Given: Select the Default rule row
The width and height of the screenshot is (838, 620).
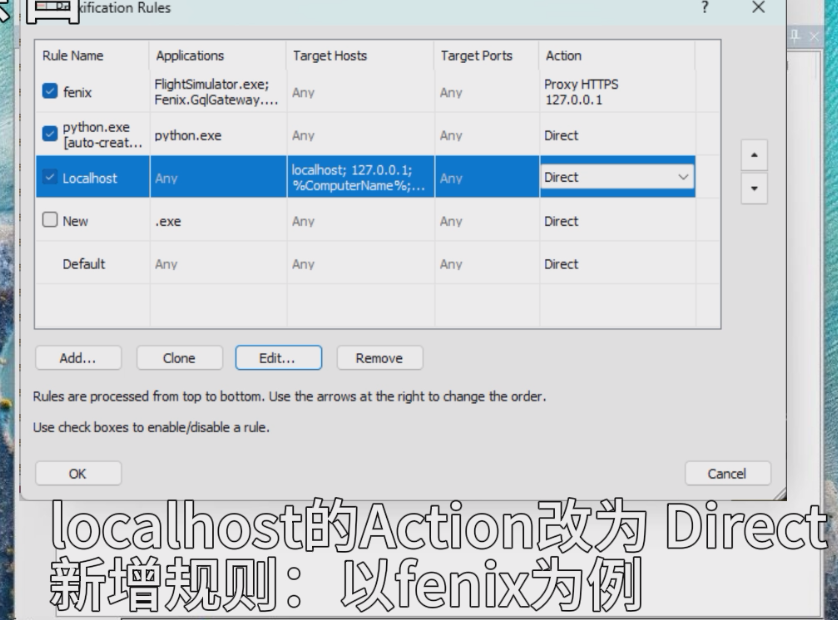Looking at the screenshot, I should tap(84, 264).
